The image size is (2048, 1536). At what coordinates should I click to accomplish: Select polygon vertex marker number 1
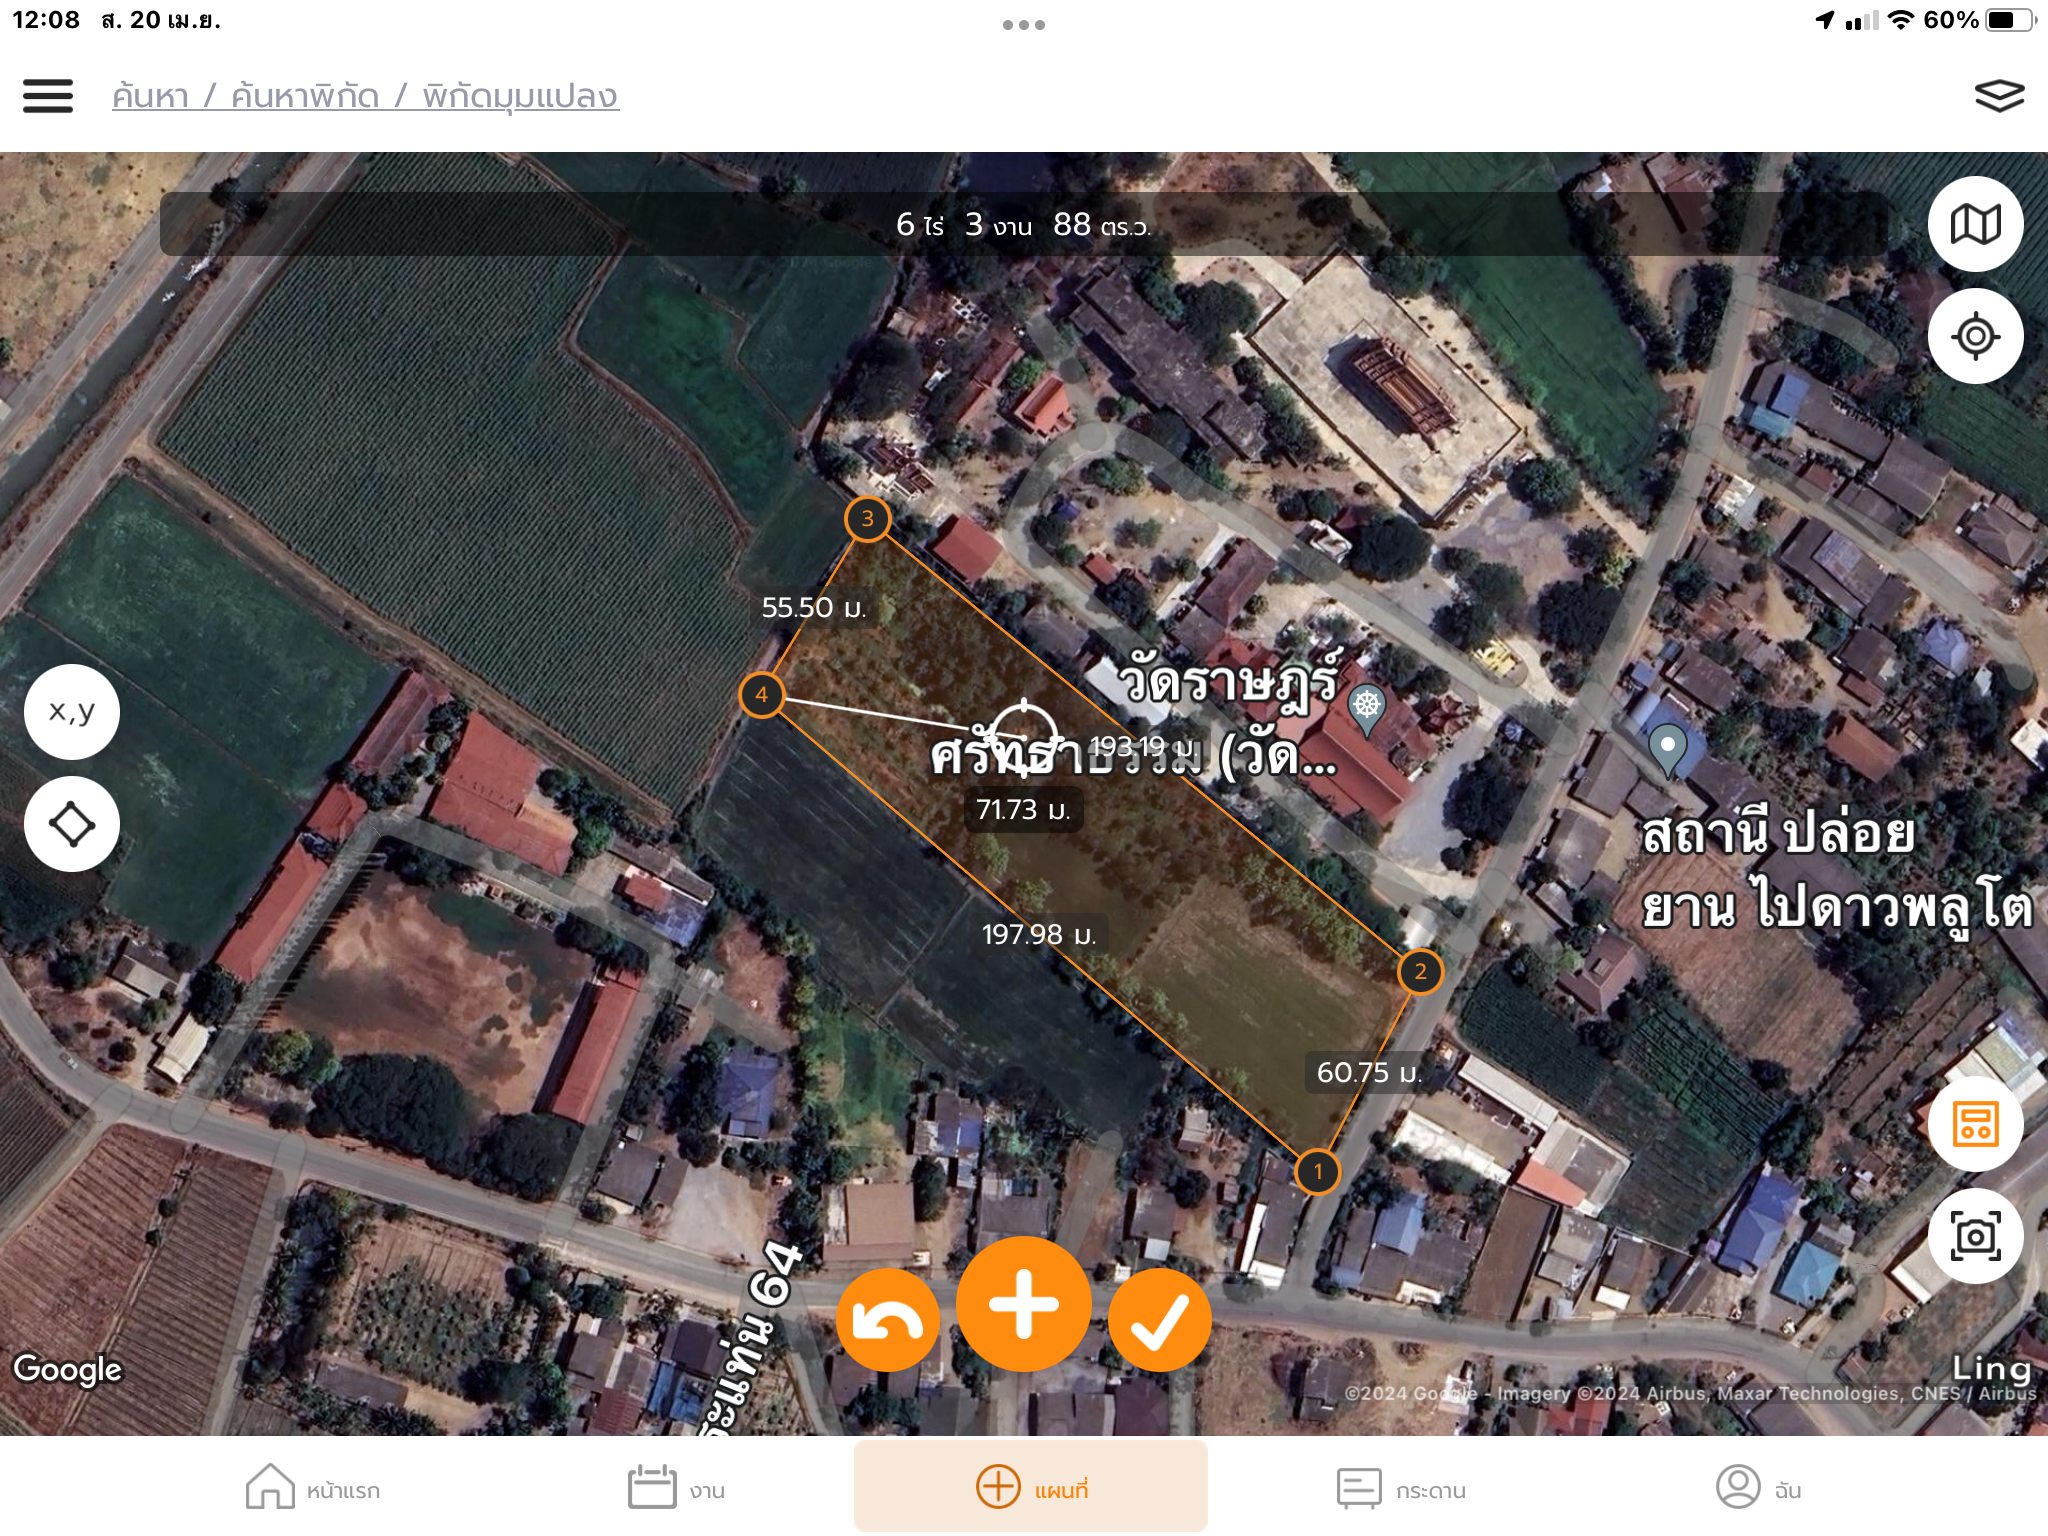(x=1317, y=1171)
